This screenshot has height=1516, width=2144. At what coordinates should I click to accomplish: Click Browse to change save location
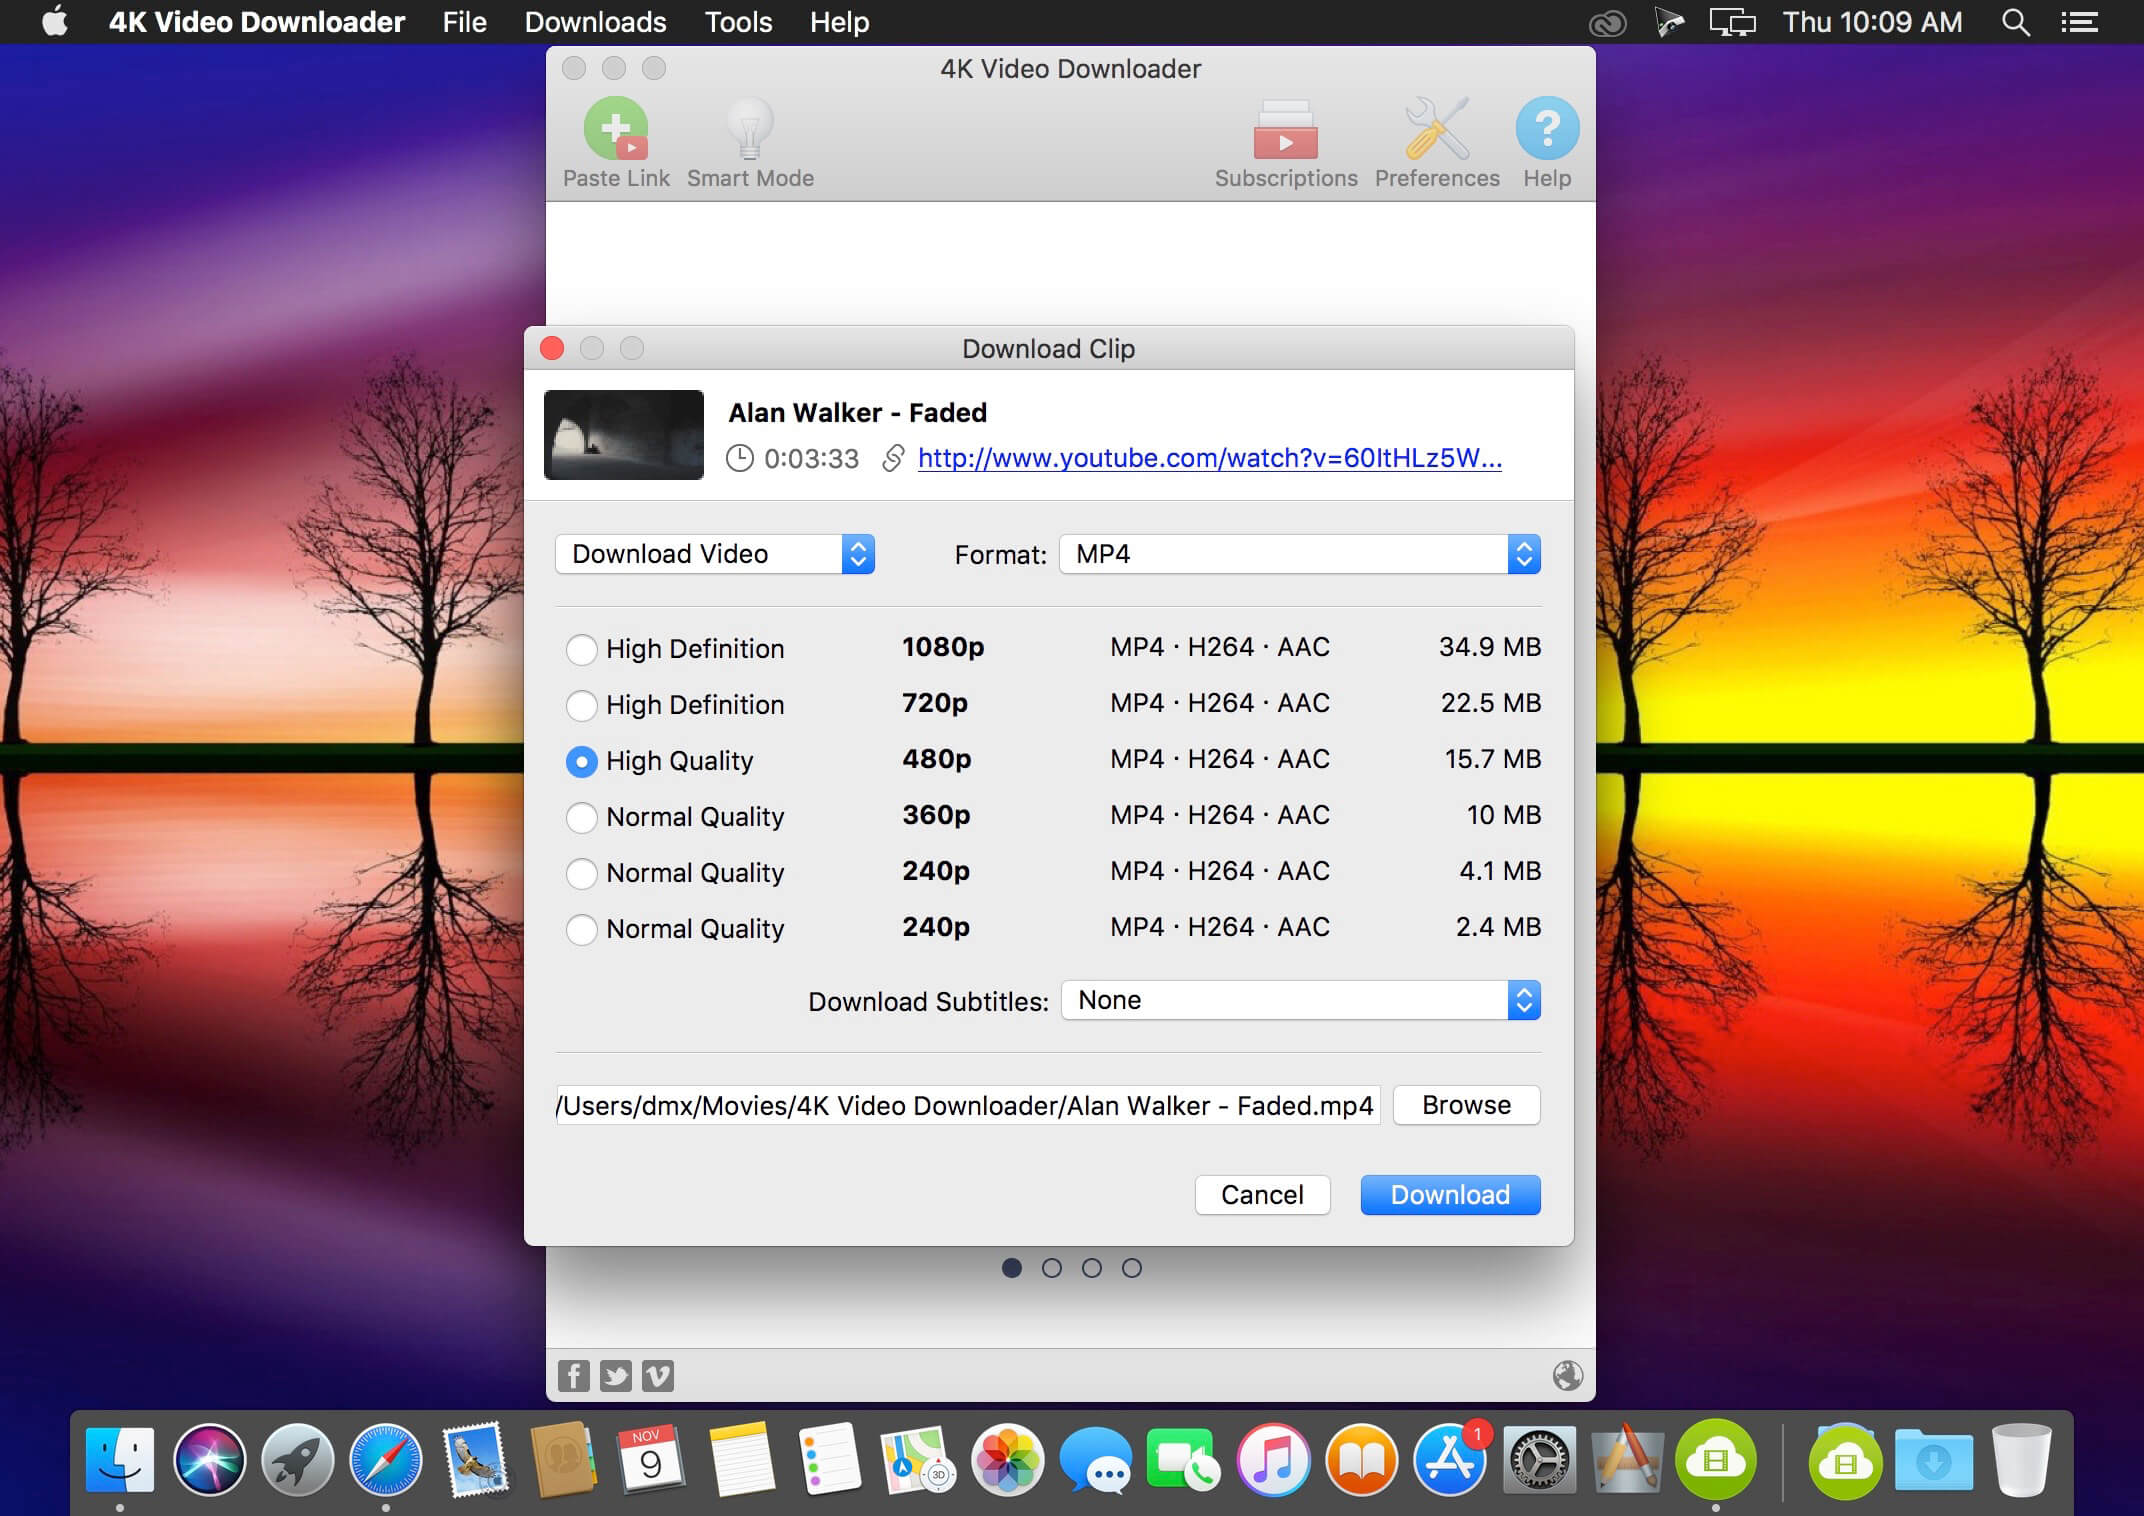(x=1465, y=1104)
